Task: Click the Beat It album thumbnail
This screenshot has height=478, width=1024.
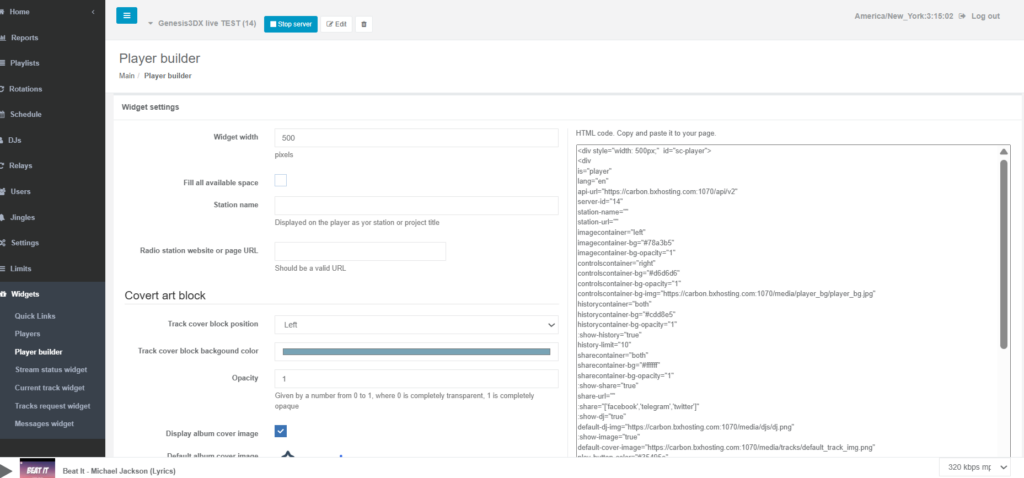Action: pos(36,469)
